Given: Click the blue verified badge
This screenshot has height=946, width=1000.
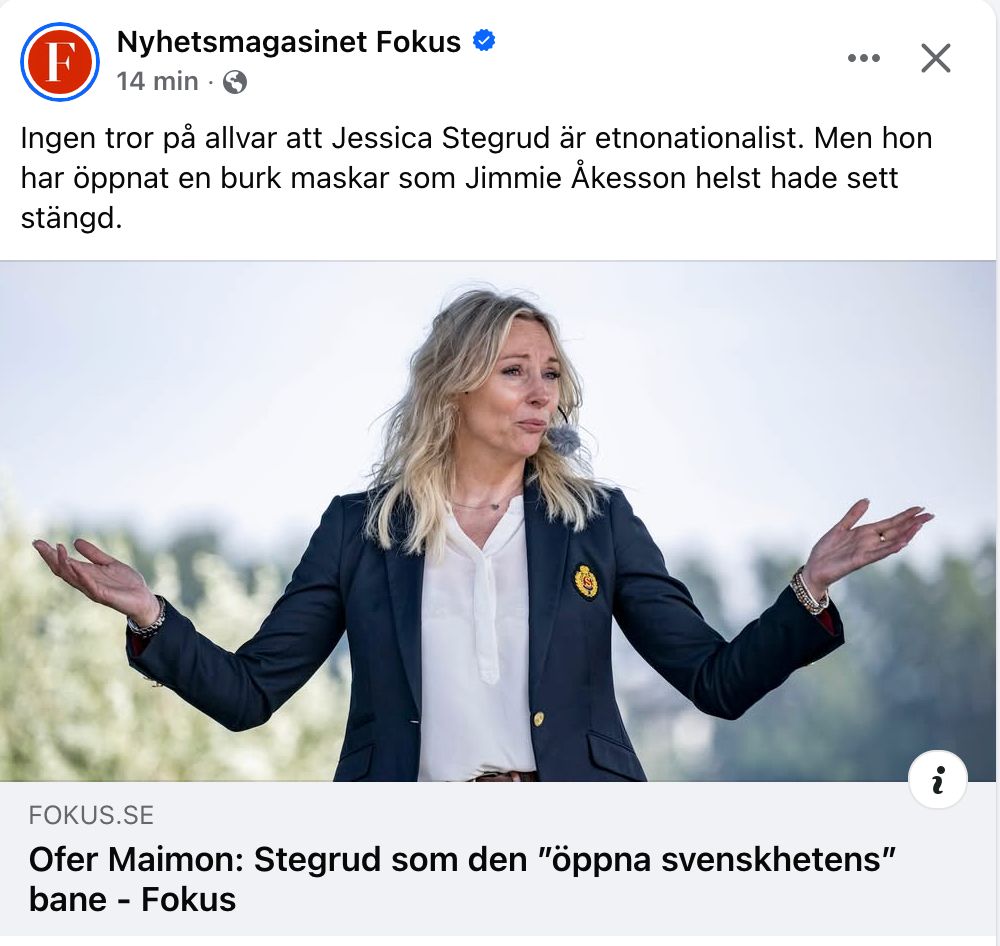Looking at the screenshot, I should click(484, 41).
